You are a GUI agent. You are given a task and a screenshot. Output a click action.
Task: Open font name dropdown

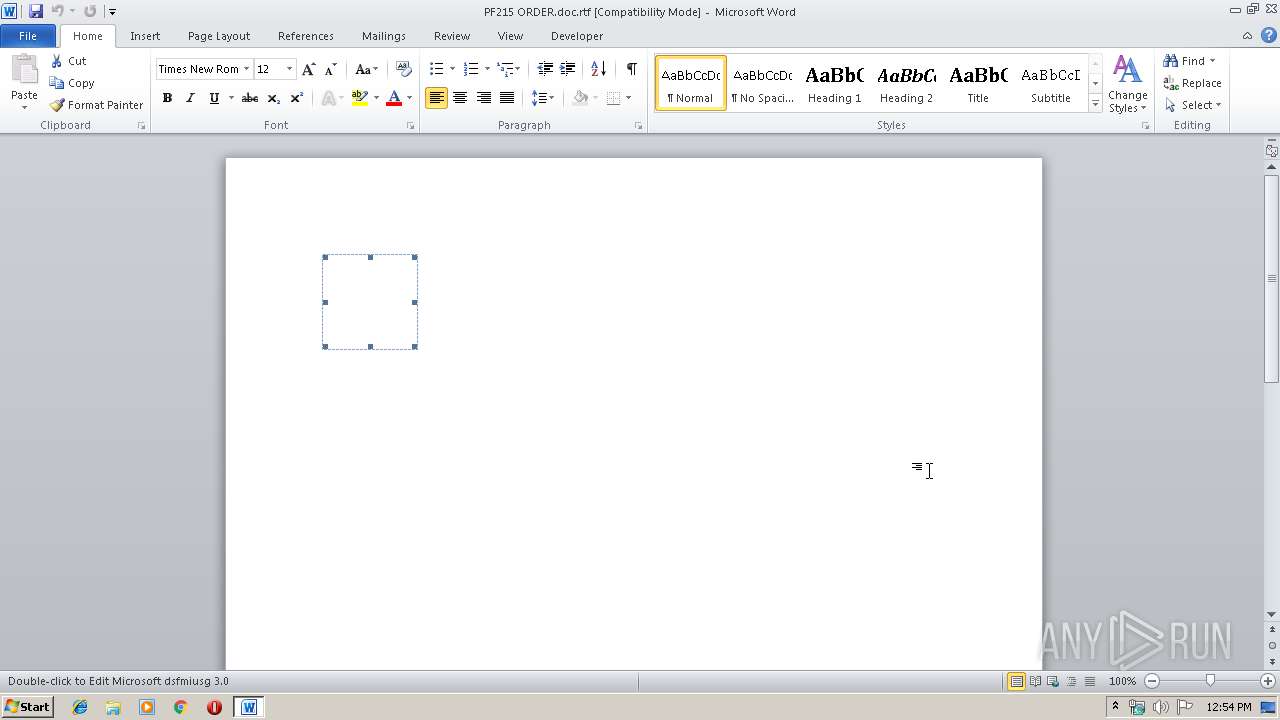(246, 69)
